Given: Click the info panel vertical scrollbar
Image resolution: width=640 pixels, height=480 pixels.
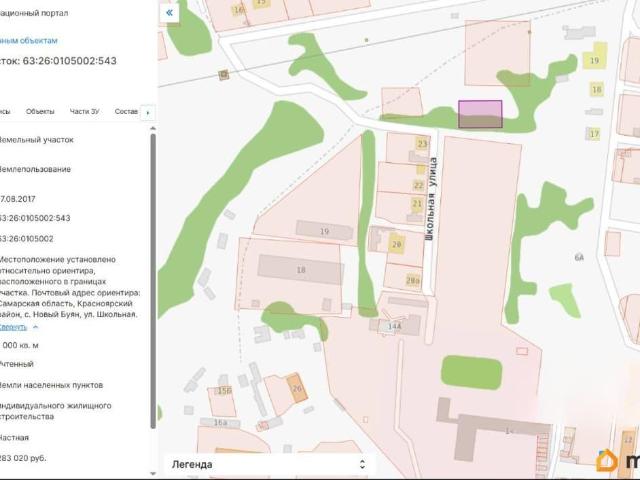Looking at the screenshot, I should click(153, 281).
